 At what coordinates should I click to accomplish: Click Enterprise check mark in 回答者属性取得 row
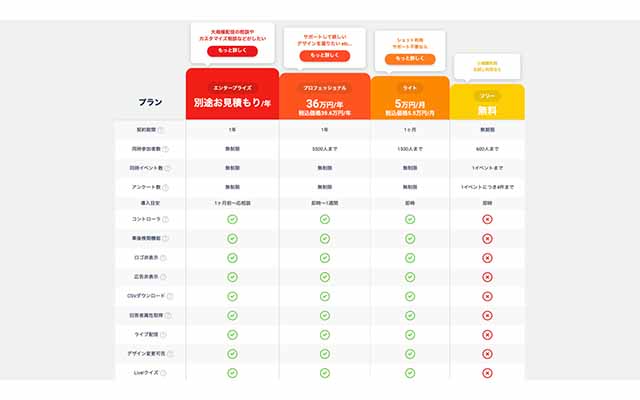coord(232,316)
